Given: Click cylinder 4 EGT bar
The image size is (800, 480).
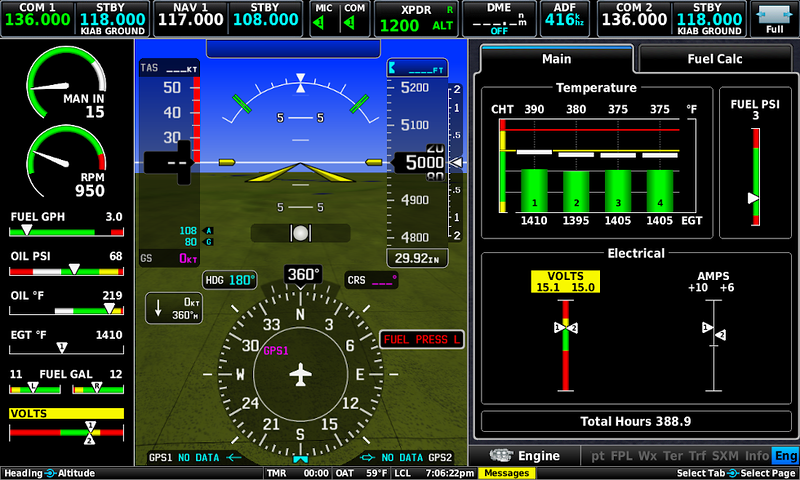Looking at the screenshot, I should click(660, 191).
